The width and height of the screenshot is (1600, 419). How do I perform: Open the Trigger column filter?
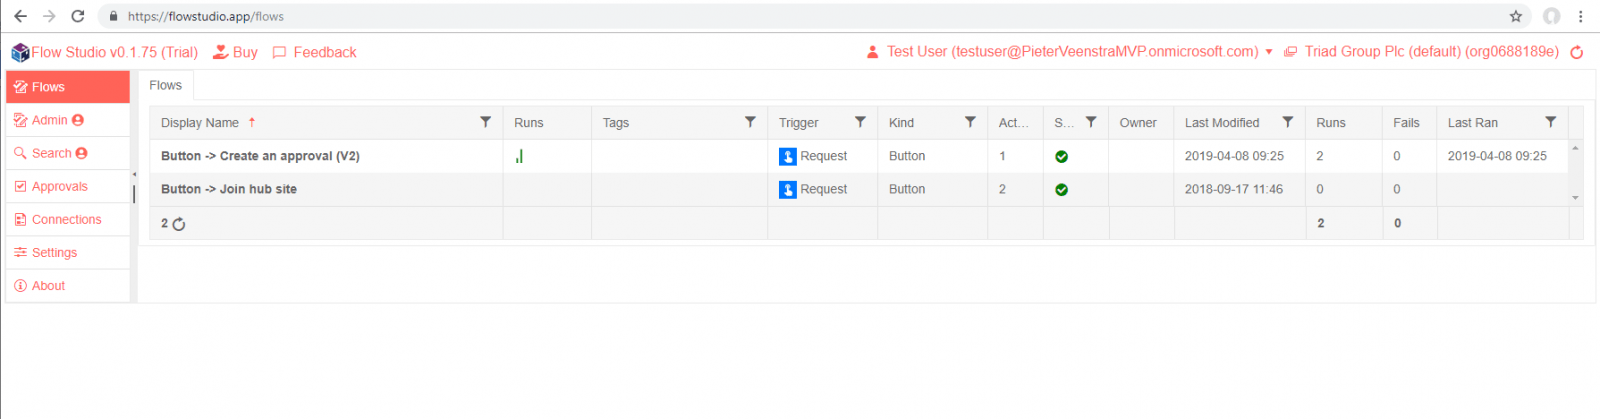(x=860, y=122)
